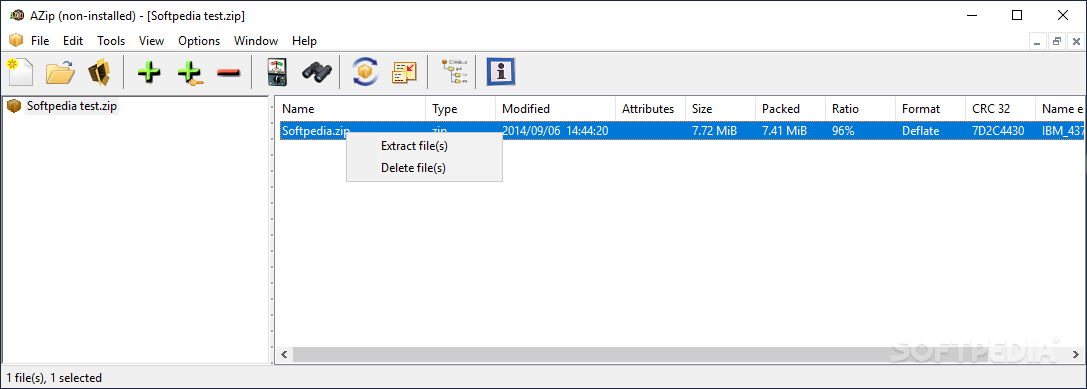
Task: Click the Deflate format cell
Action: click(921, 130)
